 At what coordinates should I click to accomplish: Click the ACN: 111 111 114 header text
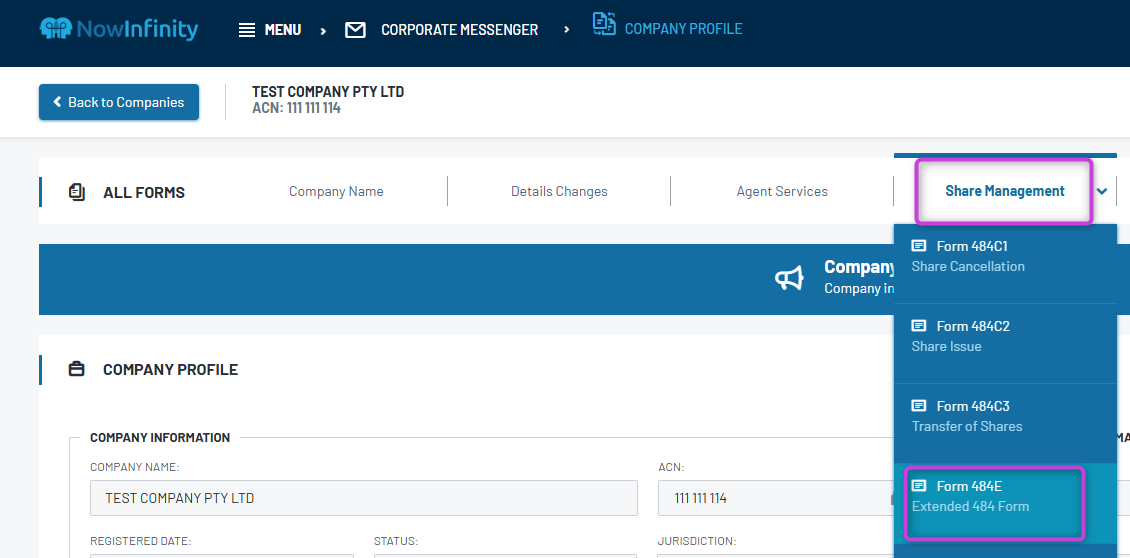point(296,109)
